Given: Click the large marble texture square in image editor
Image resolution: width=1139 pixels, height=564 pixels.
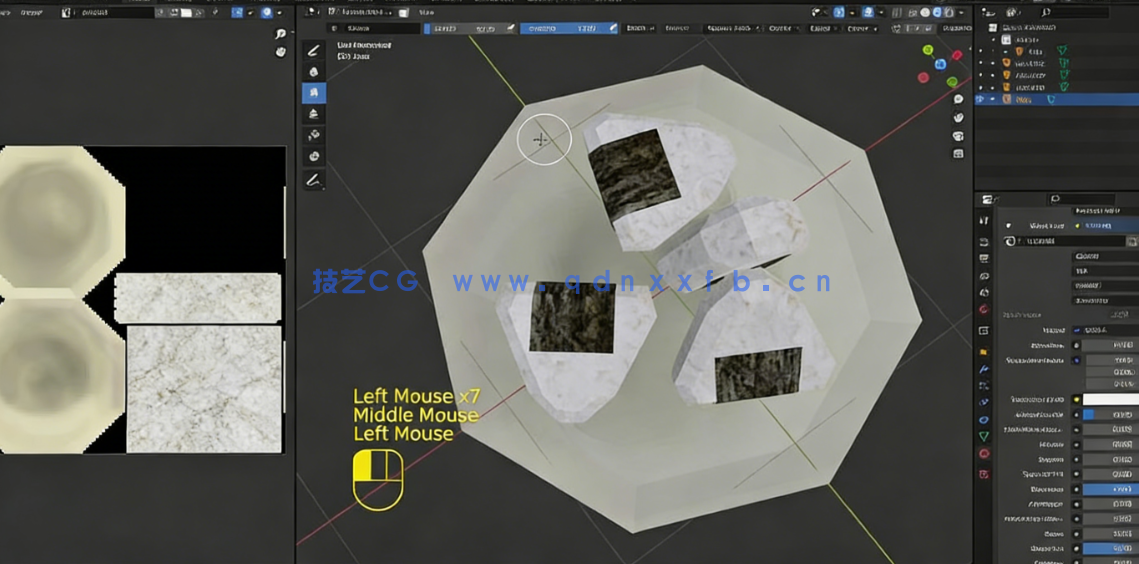Looking at the screenshot, I should click(203, 389).
